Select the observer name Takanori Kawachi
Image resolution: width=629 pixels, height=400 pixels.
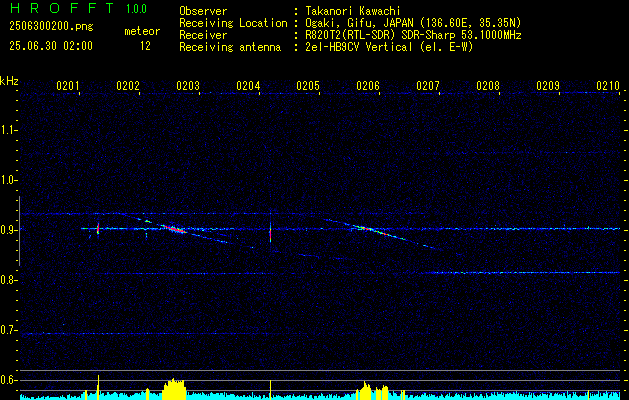[x=353, y=11]
